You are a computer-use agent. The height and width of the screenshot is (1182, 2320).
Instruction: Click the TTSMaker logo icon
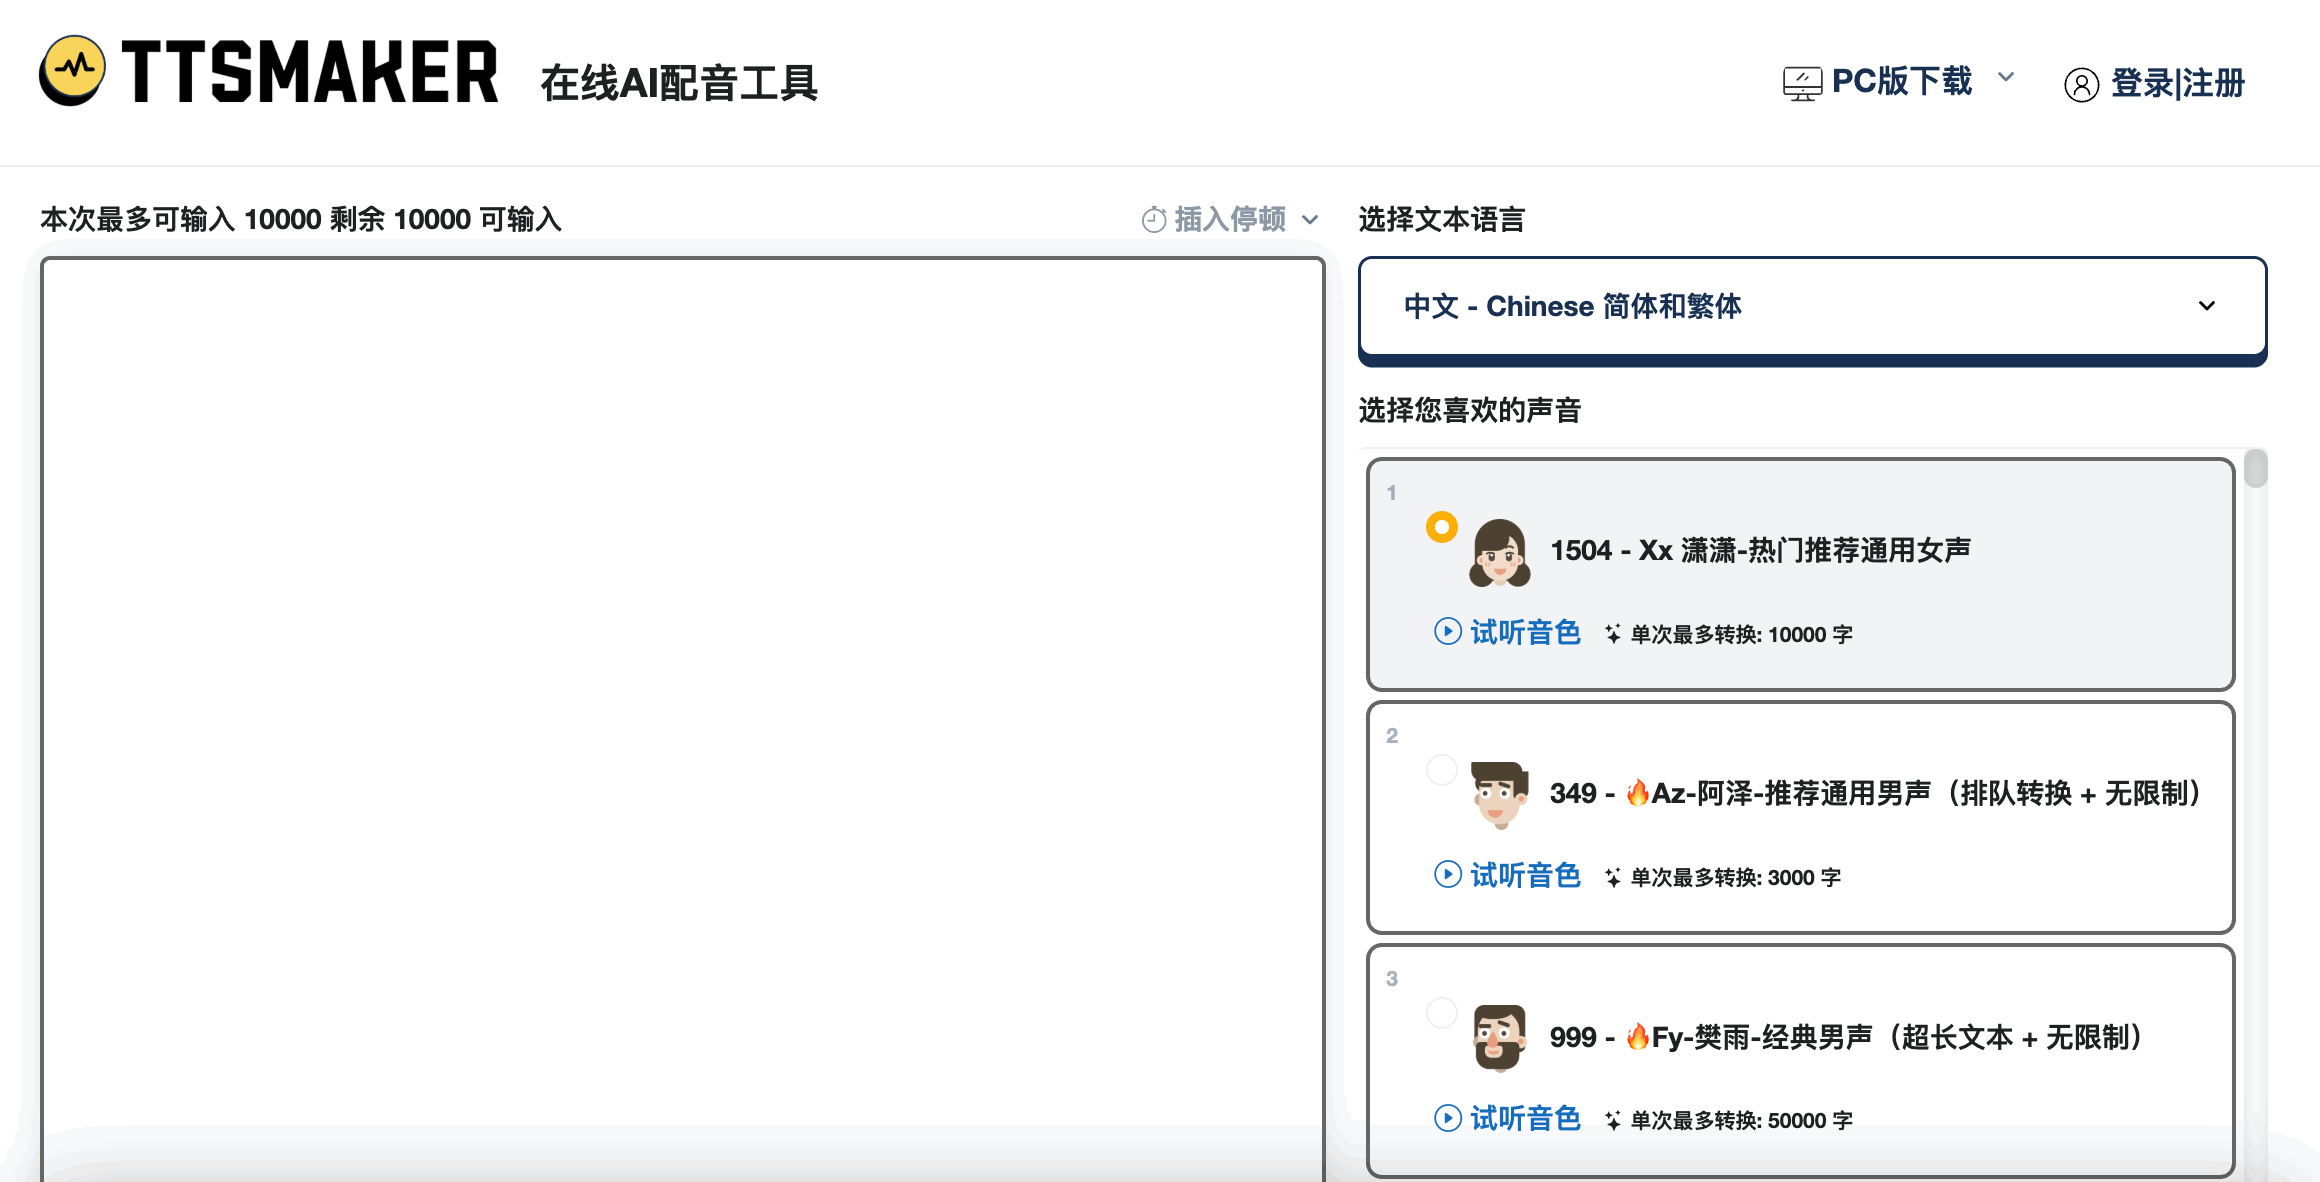tap(74, 70)
